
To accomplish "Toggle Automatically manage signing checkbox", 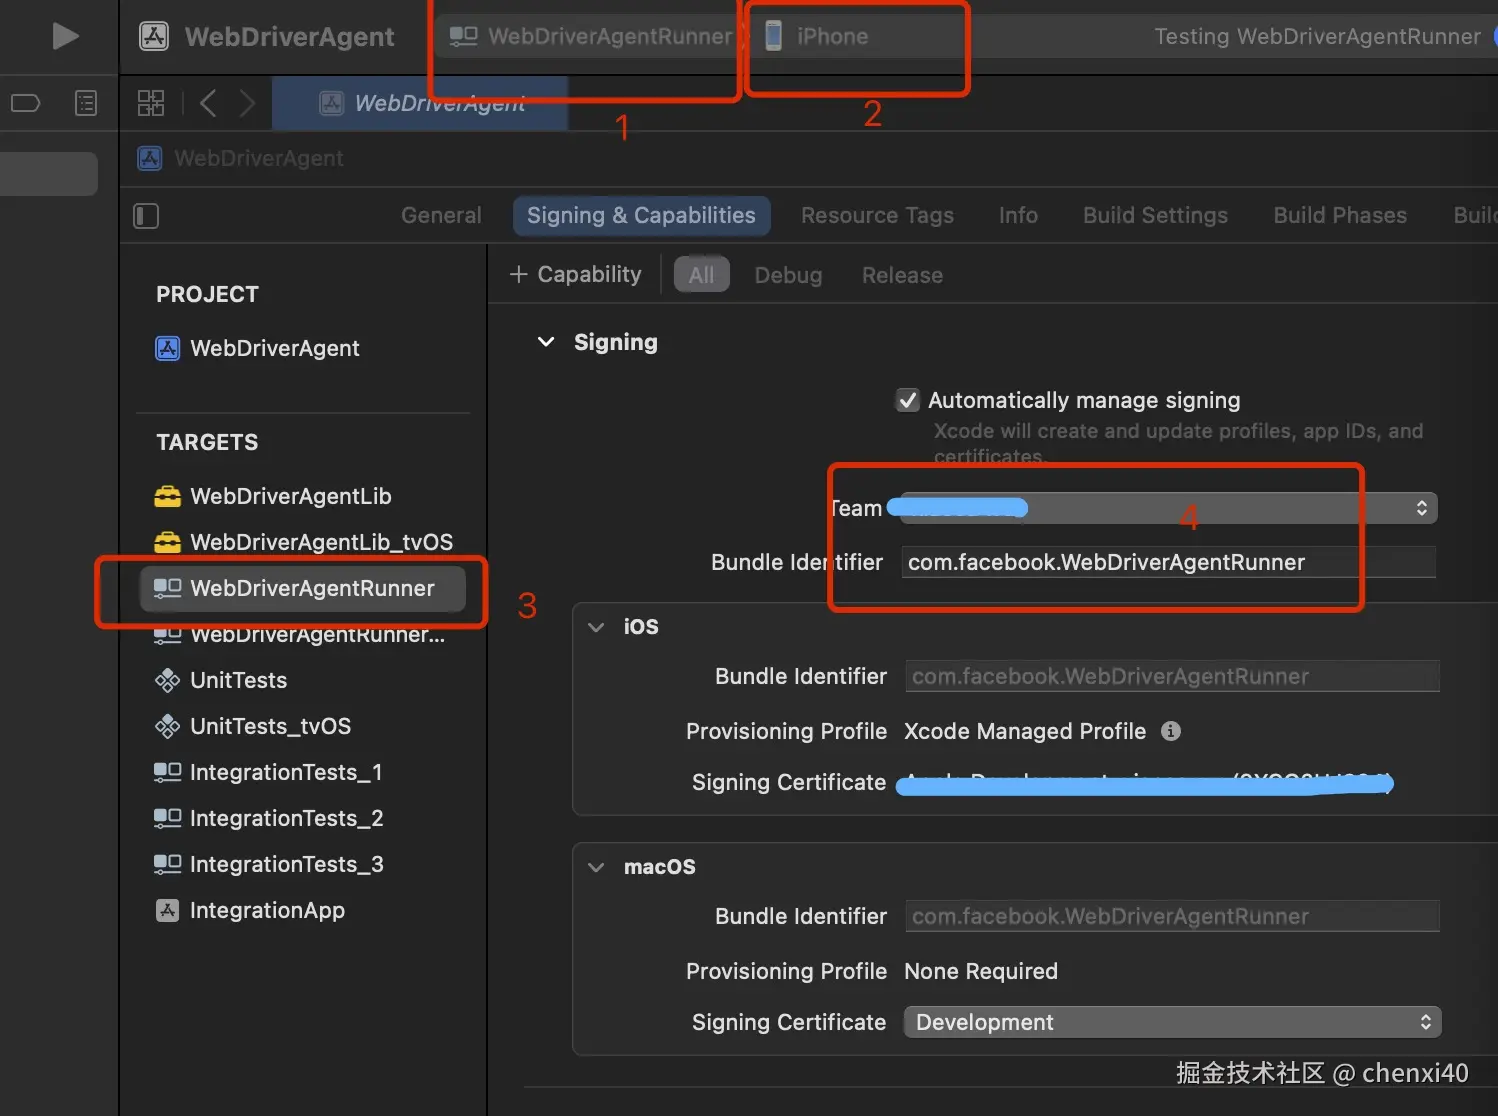I will [907, 400].
